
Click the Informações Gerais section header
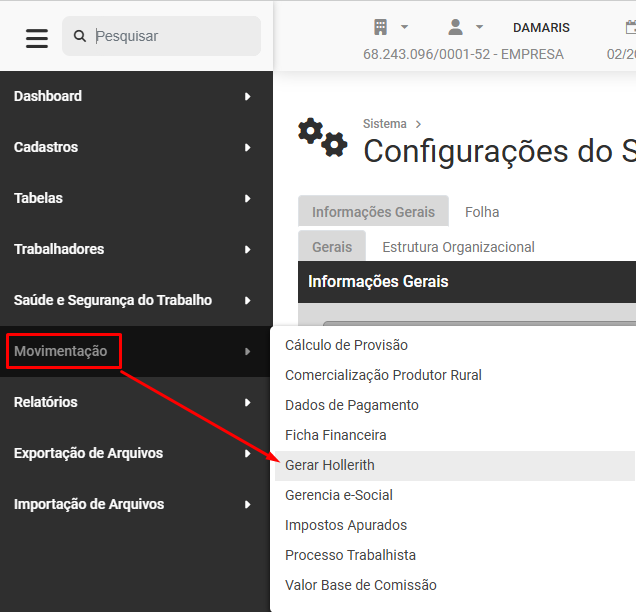467,282
